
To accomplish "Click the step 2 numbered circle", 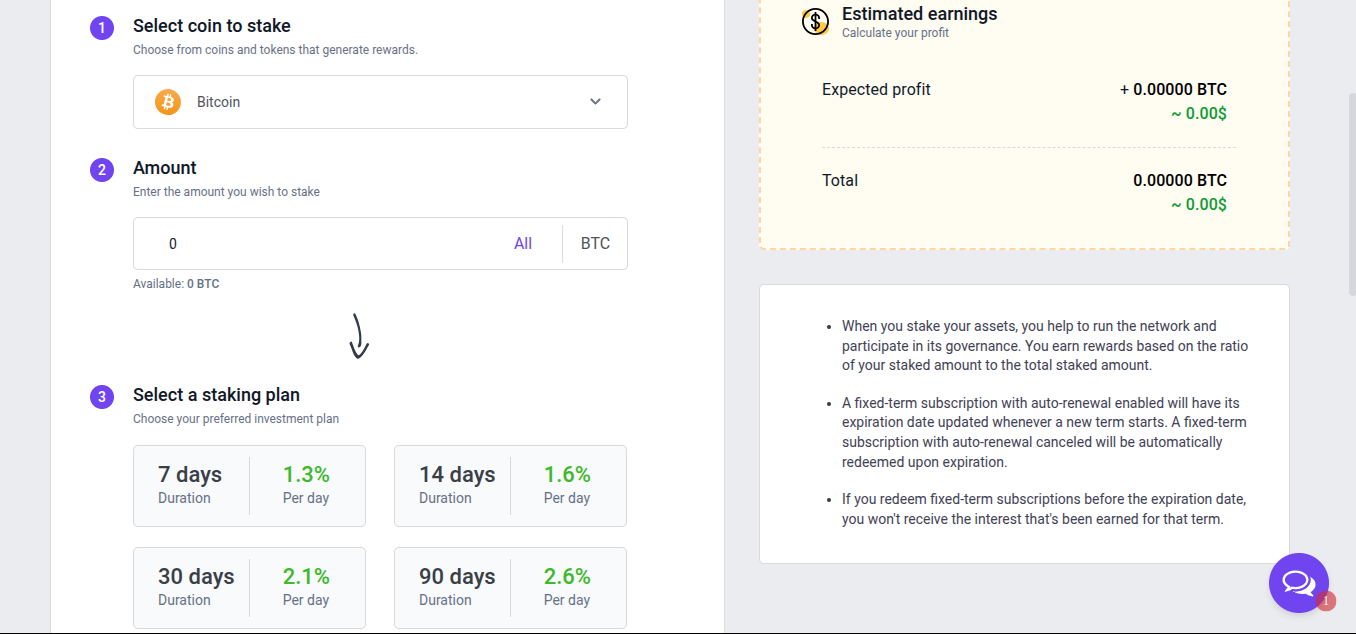I will tap(102, 169).
